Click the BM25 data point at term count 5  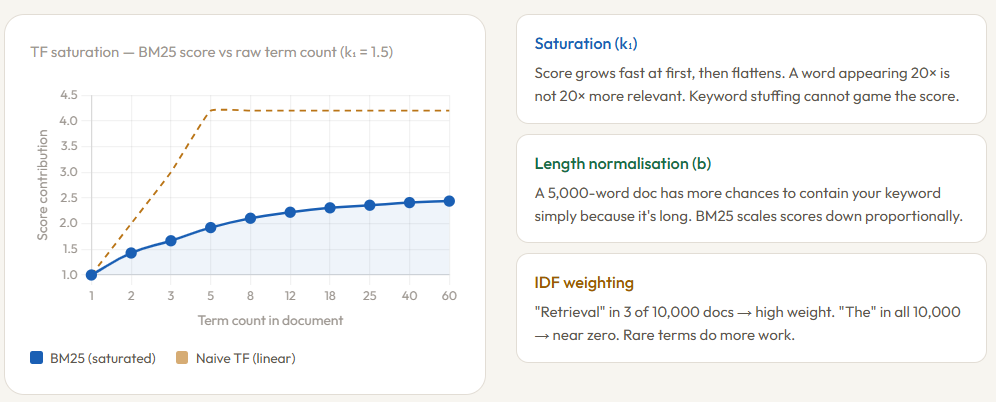[x=211, y=227]
